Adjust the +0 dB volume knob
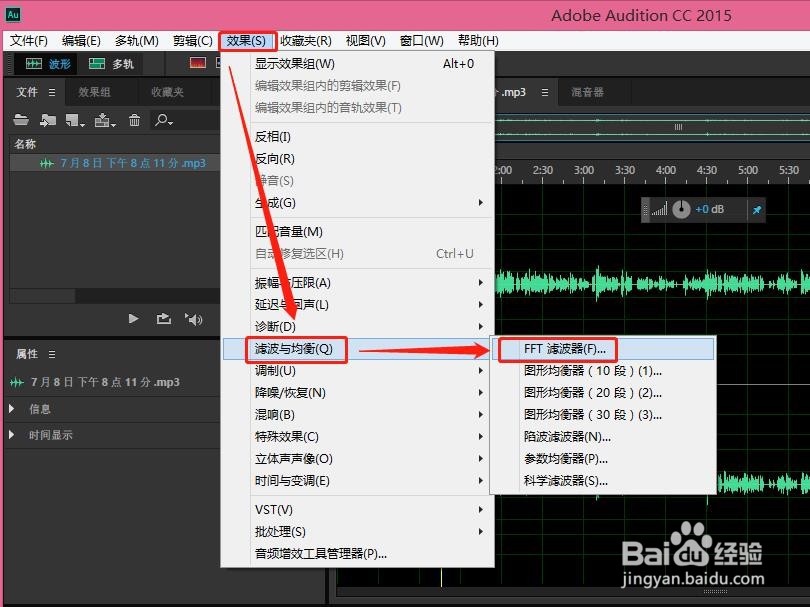Image resolution: width=810 pixels, height=607 pixels. (x=681, y=210)
